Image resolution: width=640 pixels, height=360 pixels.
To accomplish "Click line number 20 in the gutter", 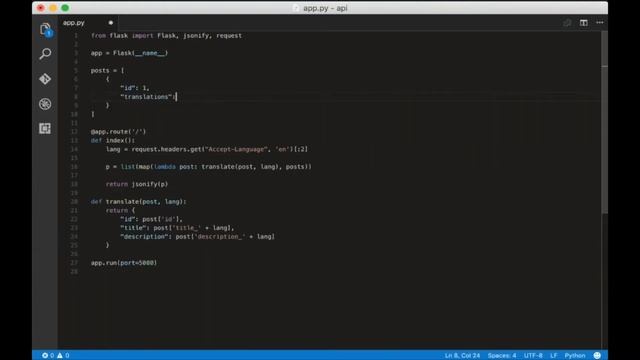I will pos(74,202).
